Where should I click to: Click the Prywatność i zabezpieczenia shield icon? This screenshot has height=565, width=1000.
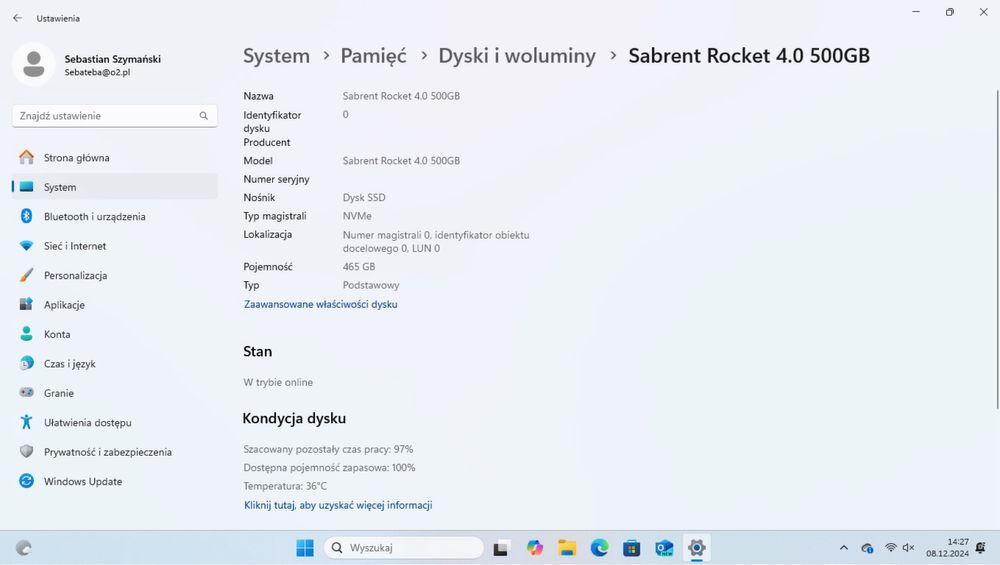coord(26,451)
